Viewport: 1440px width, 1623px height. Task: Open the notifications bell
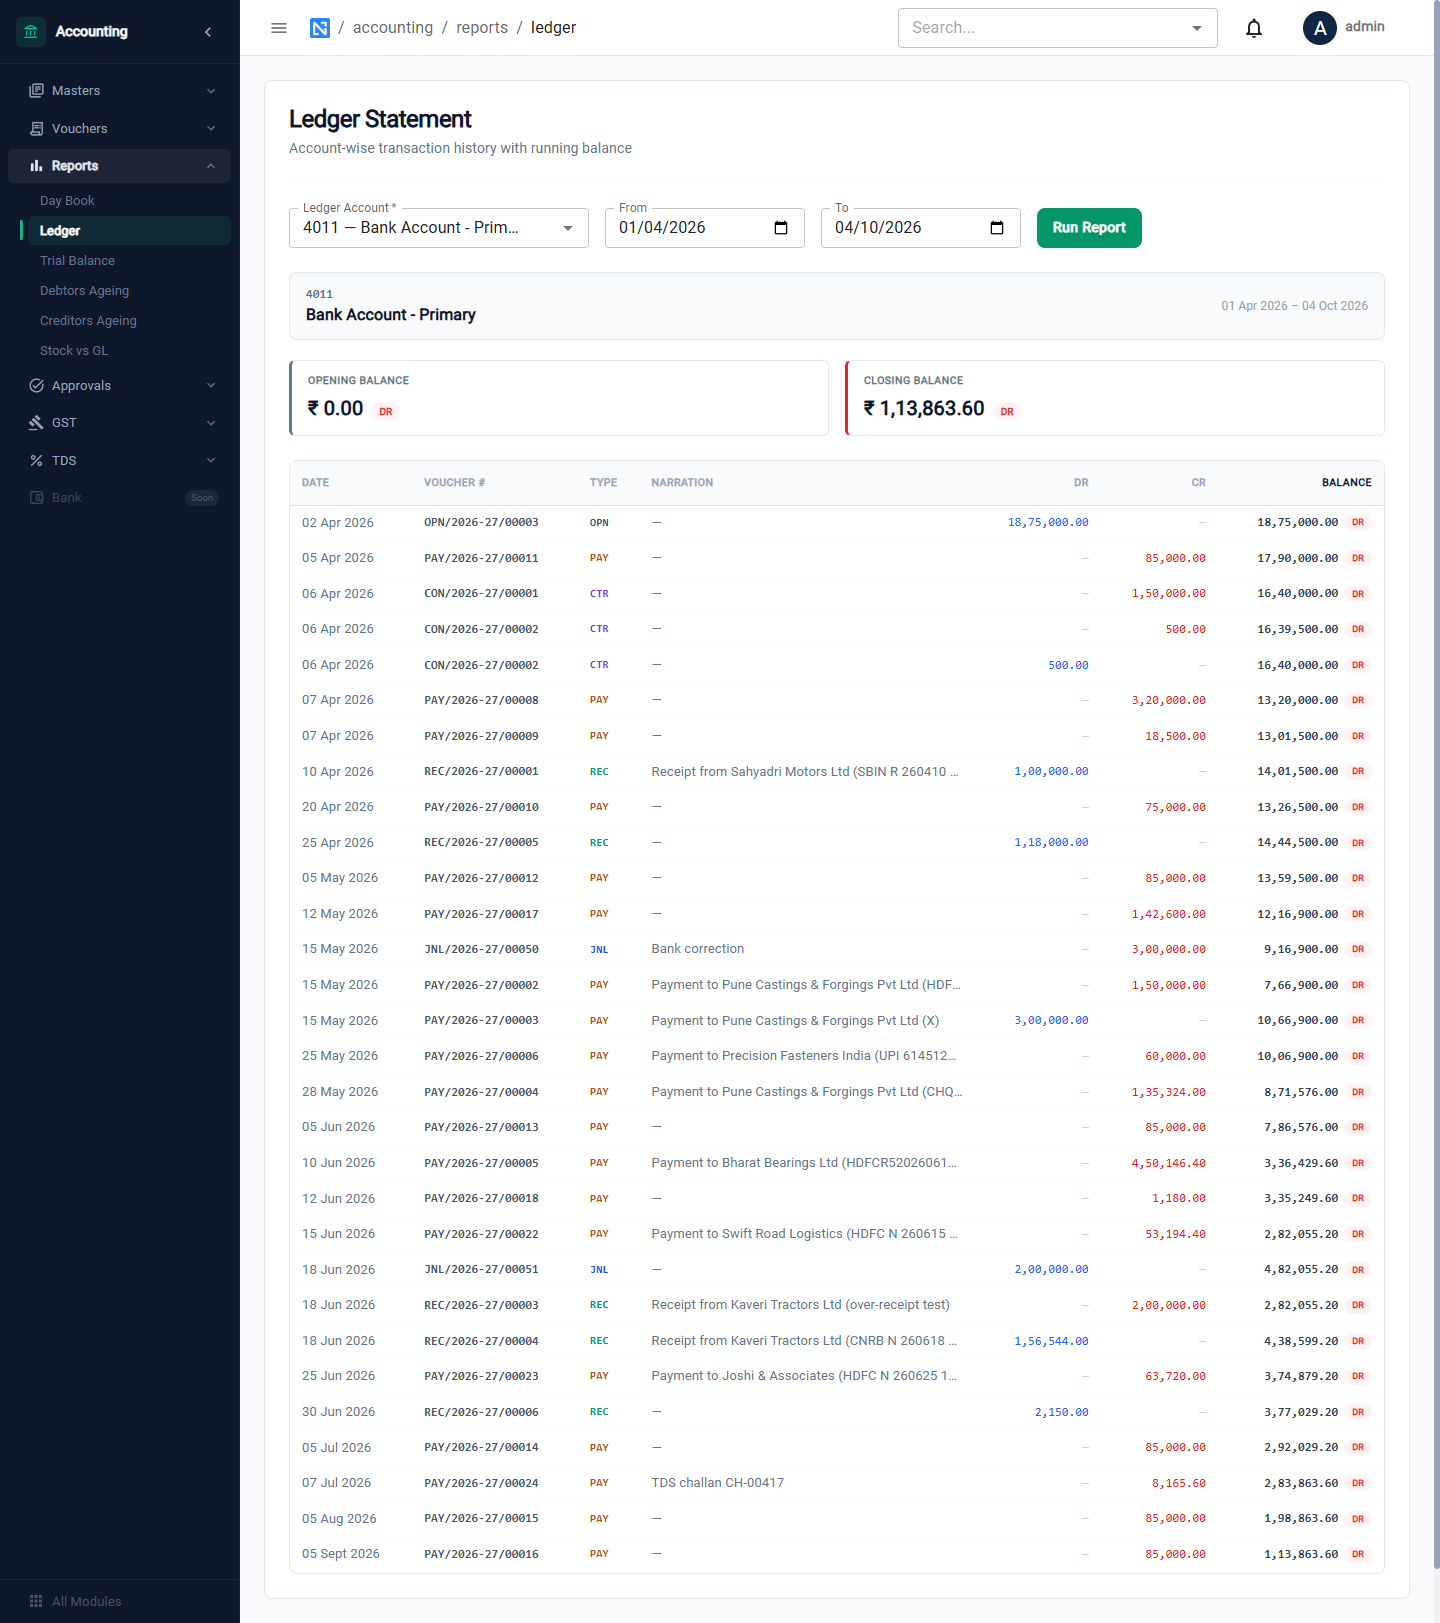click(x=1254, y=28)
